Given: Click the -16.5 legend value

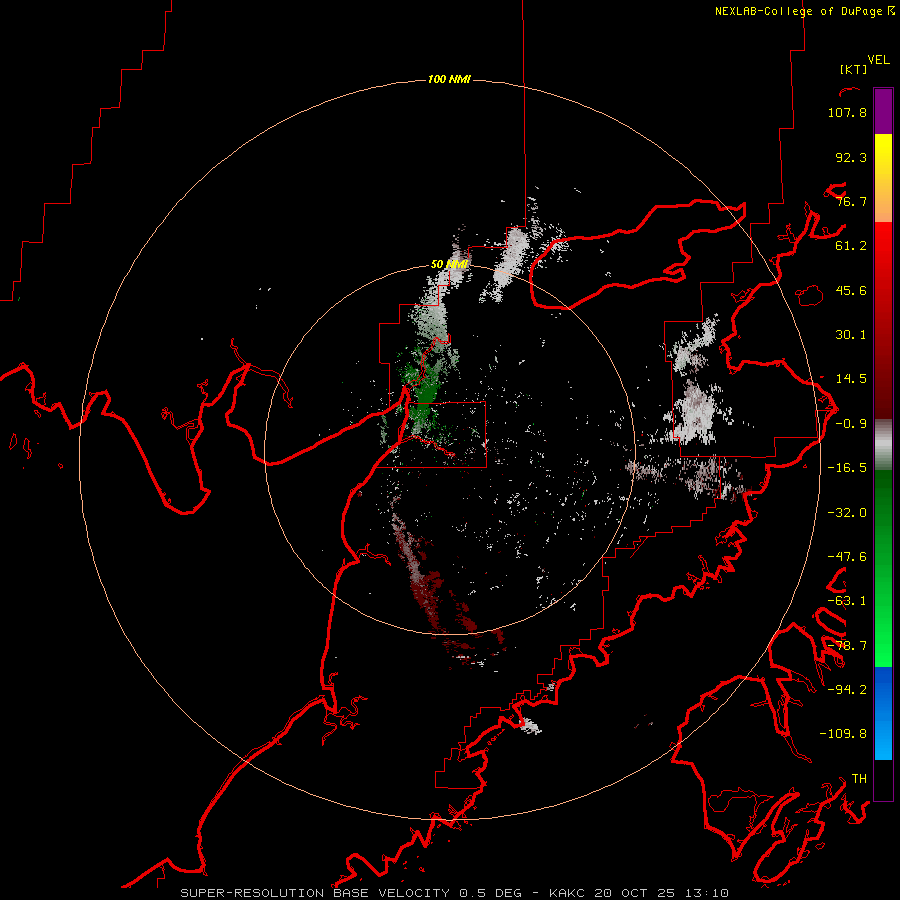Looking at the screenshot, I should coord(847,468).
